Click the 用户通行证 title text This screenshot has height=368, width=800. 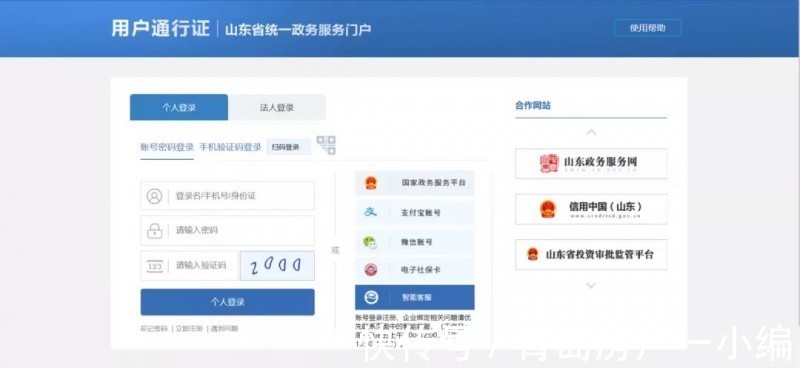pos(161,28)
